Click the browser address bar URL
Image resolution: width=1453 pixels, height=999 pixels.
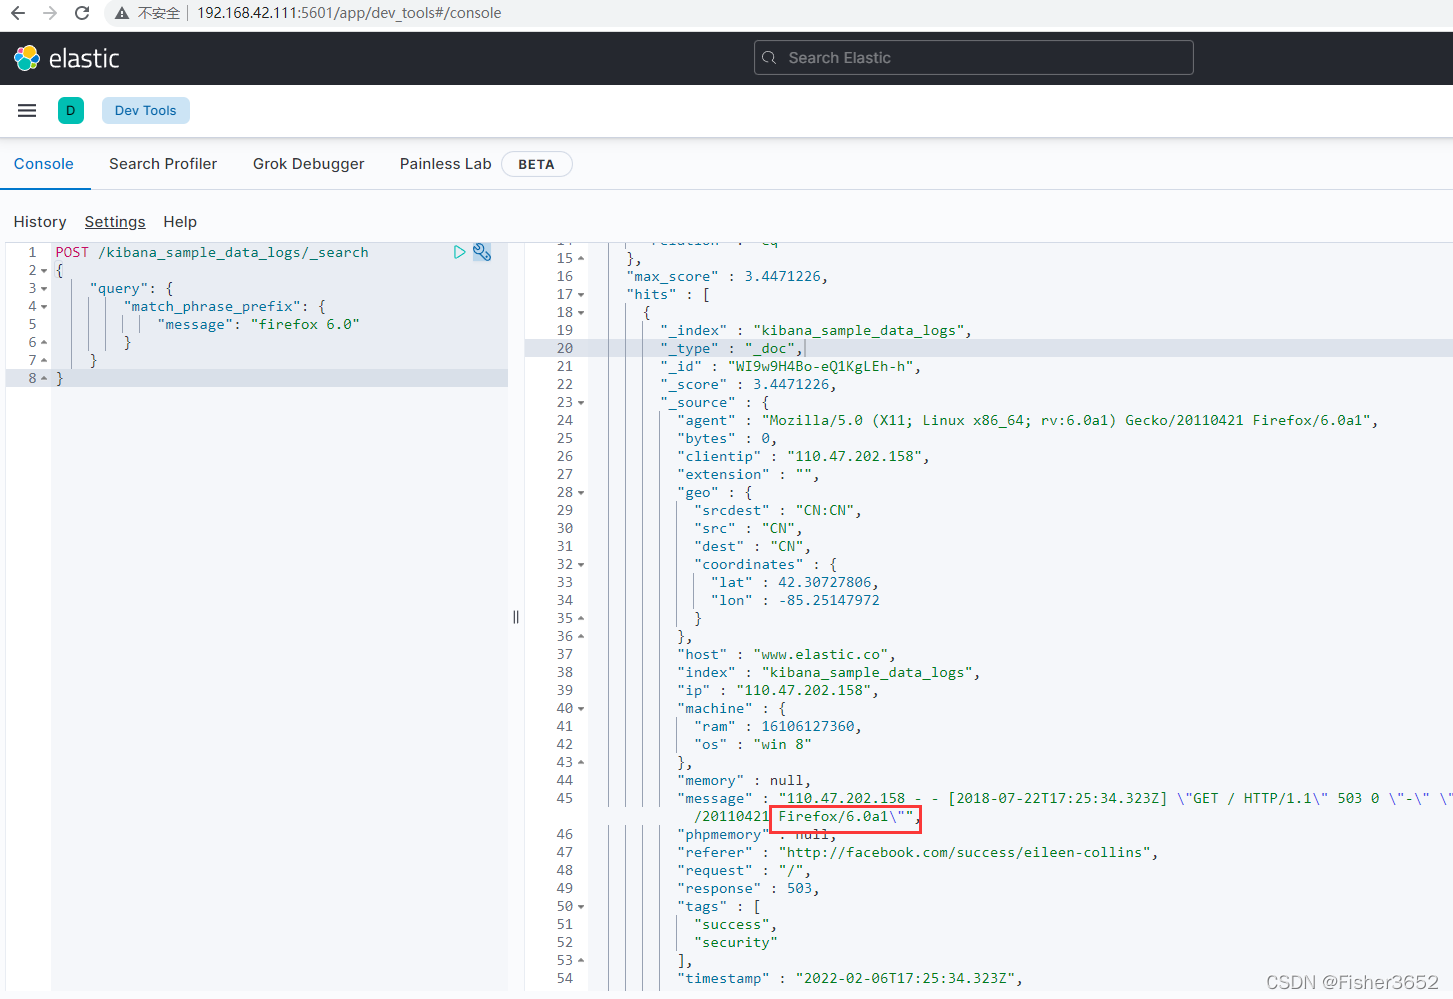(x=349, y=13)
